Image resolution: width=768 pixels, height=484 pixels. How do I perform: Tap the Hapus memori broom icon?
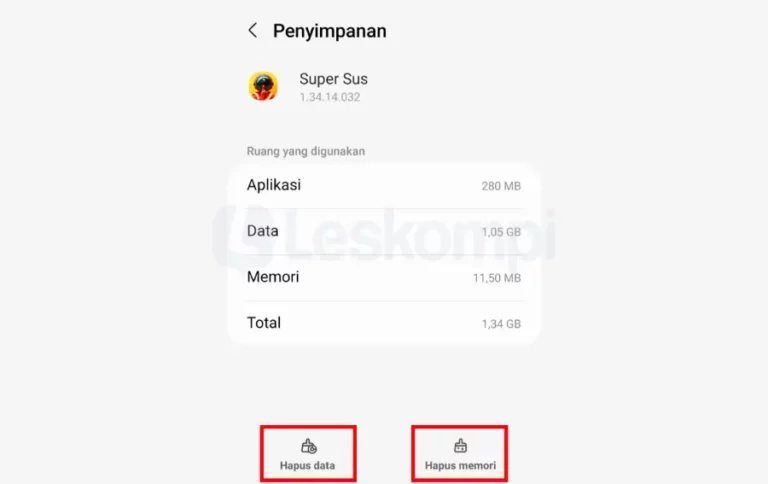(460, 446)
